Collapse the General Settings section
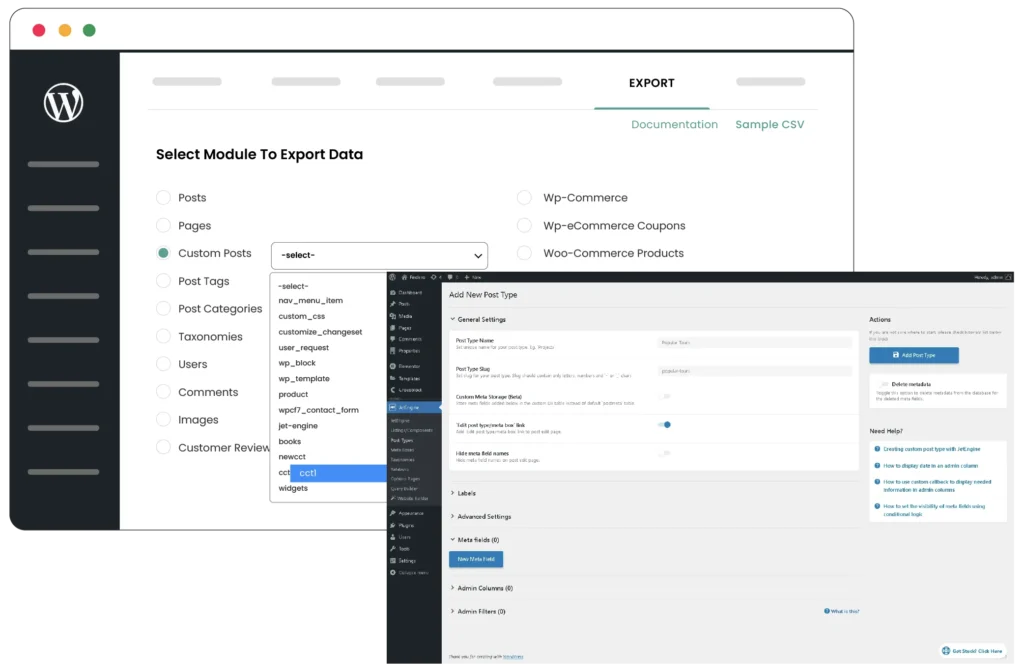Image resolution: width=1024 pixels, height=672 pixels. point(478,320)
